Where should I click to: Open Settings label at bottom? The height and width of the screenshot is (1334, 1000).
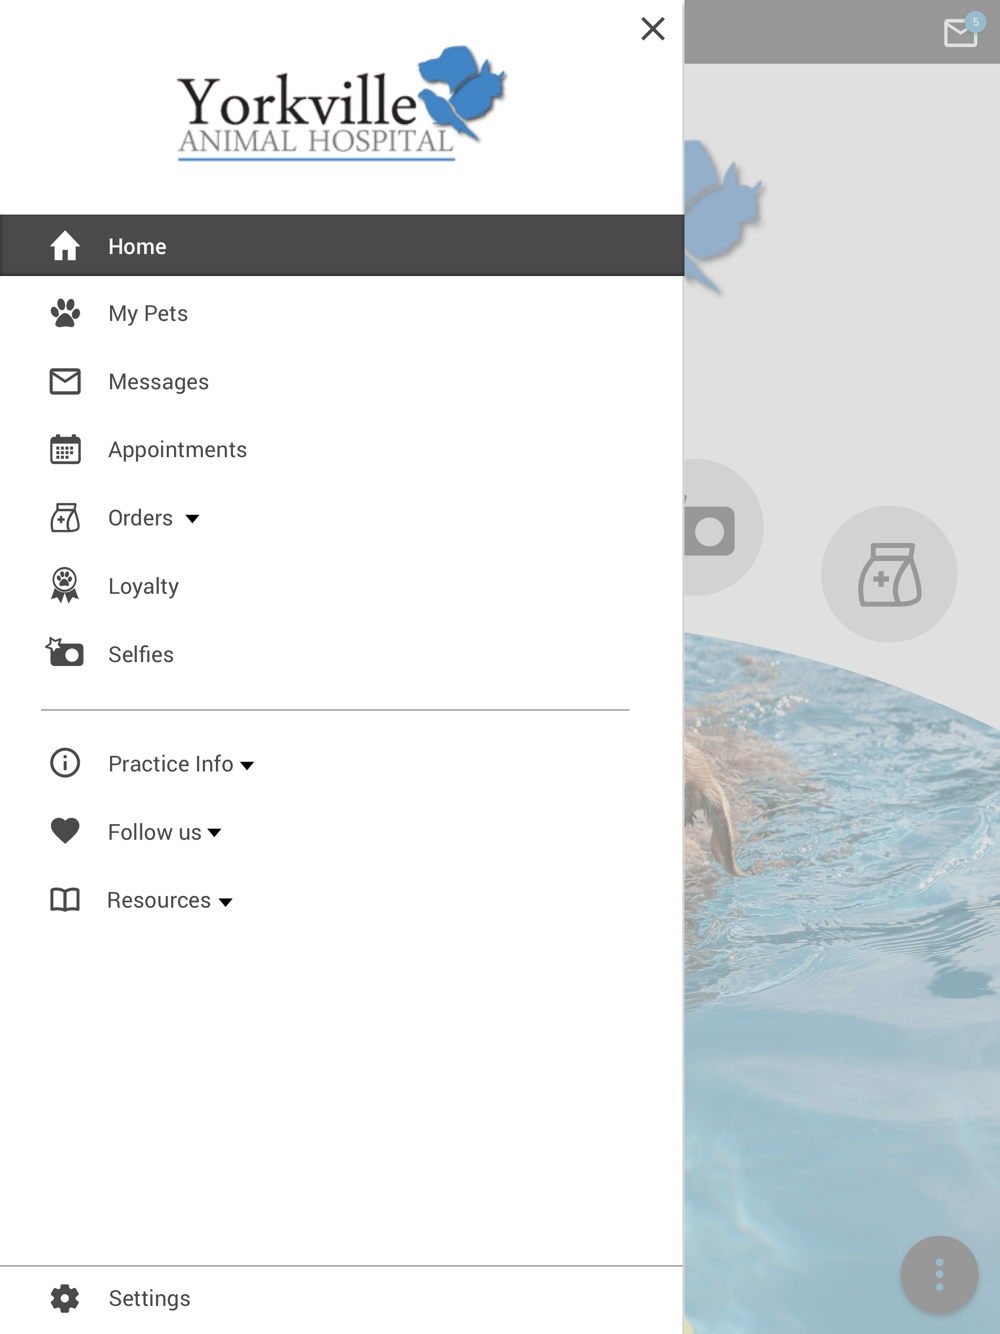point(149,1298)
